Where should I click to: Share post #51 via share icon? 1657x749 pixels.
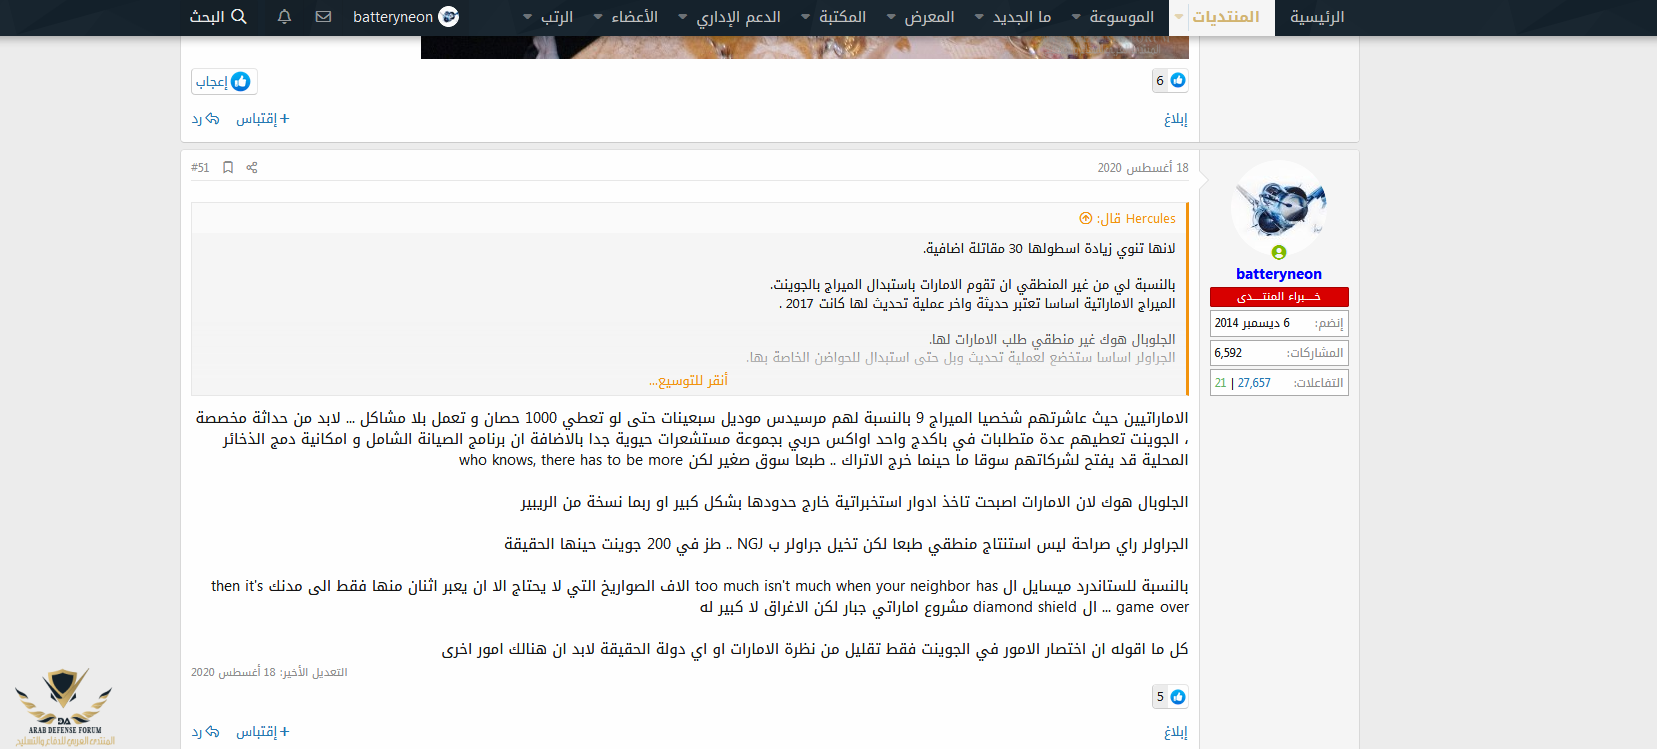click(x=252, y=168)
